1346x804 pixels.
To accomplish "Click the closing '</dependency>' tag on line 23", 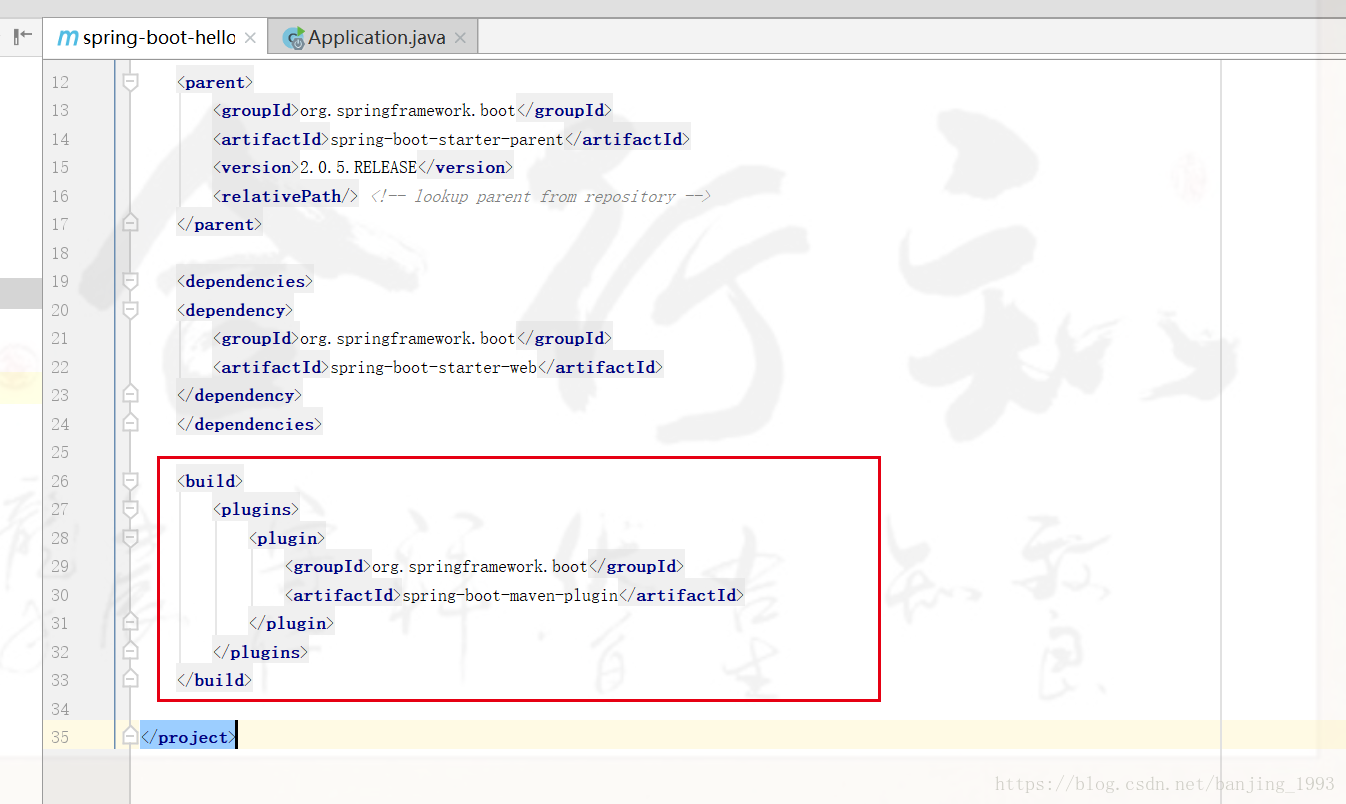I will (240, 395).
